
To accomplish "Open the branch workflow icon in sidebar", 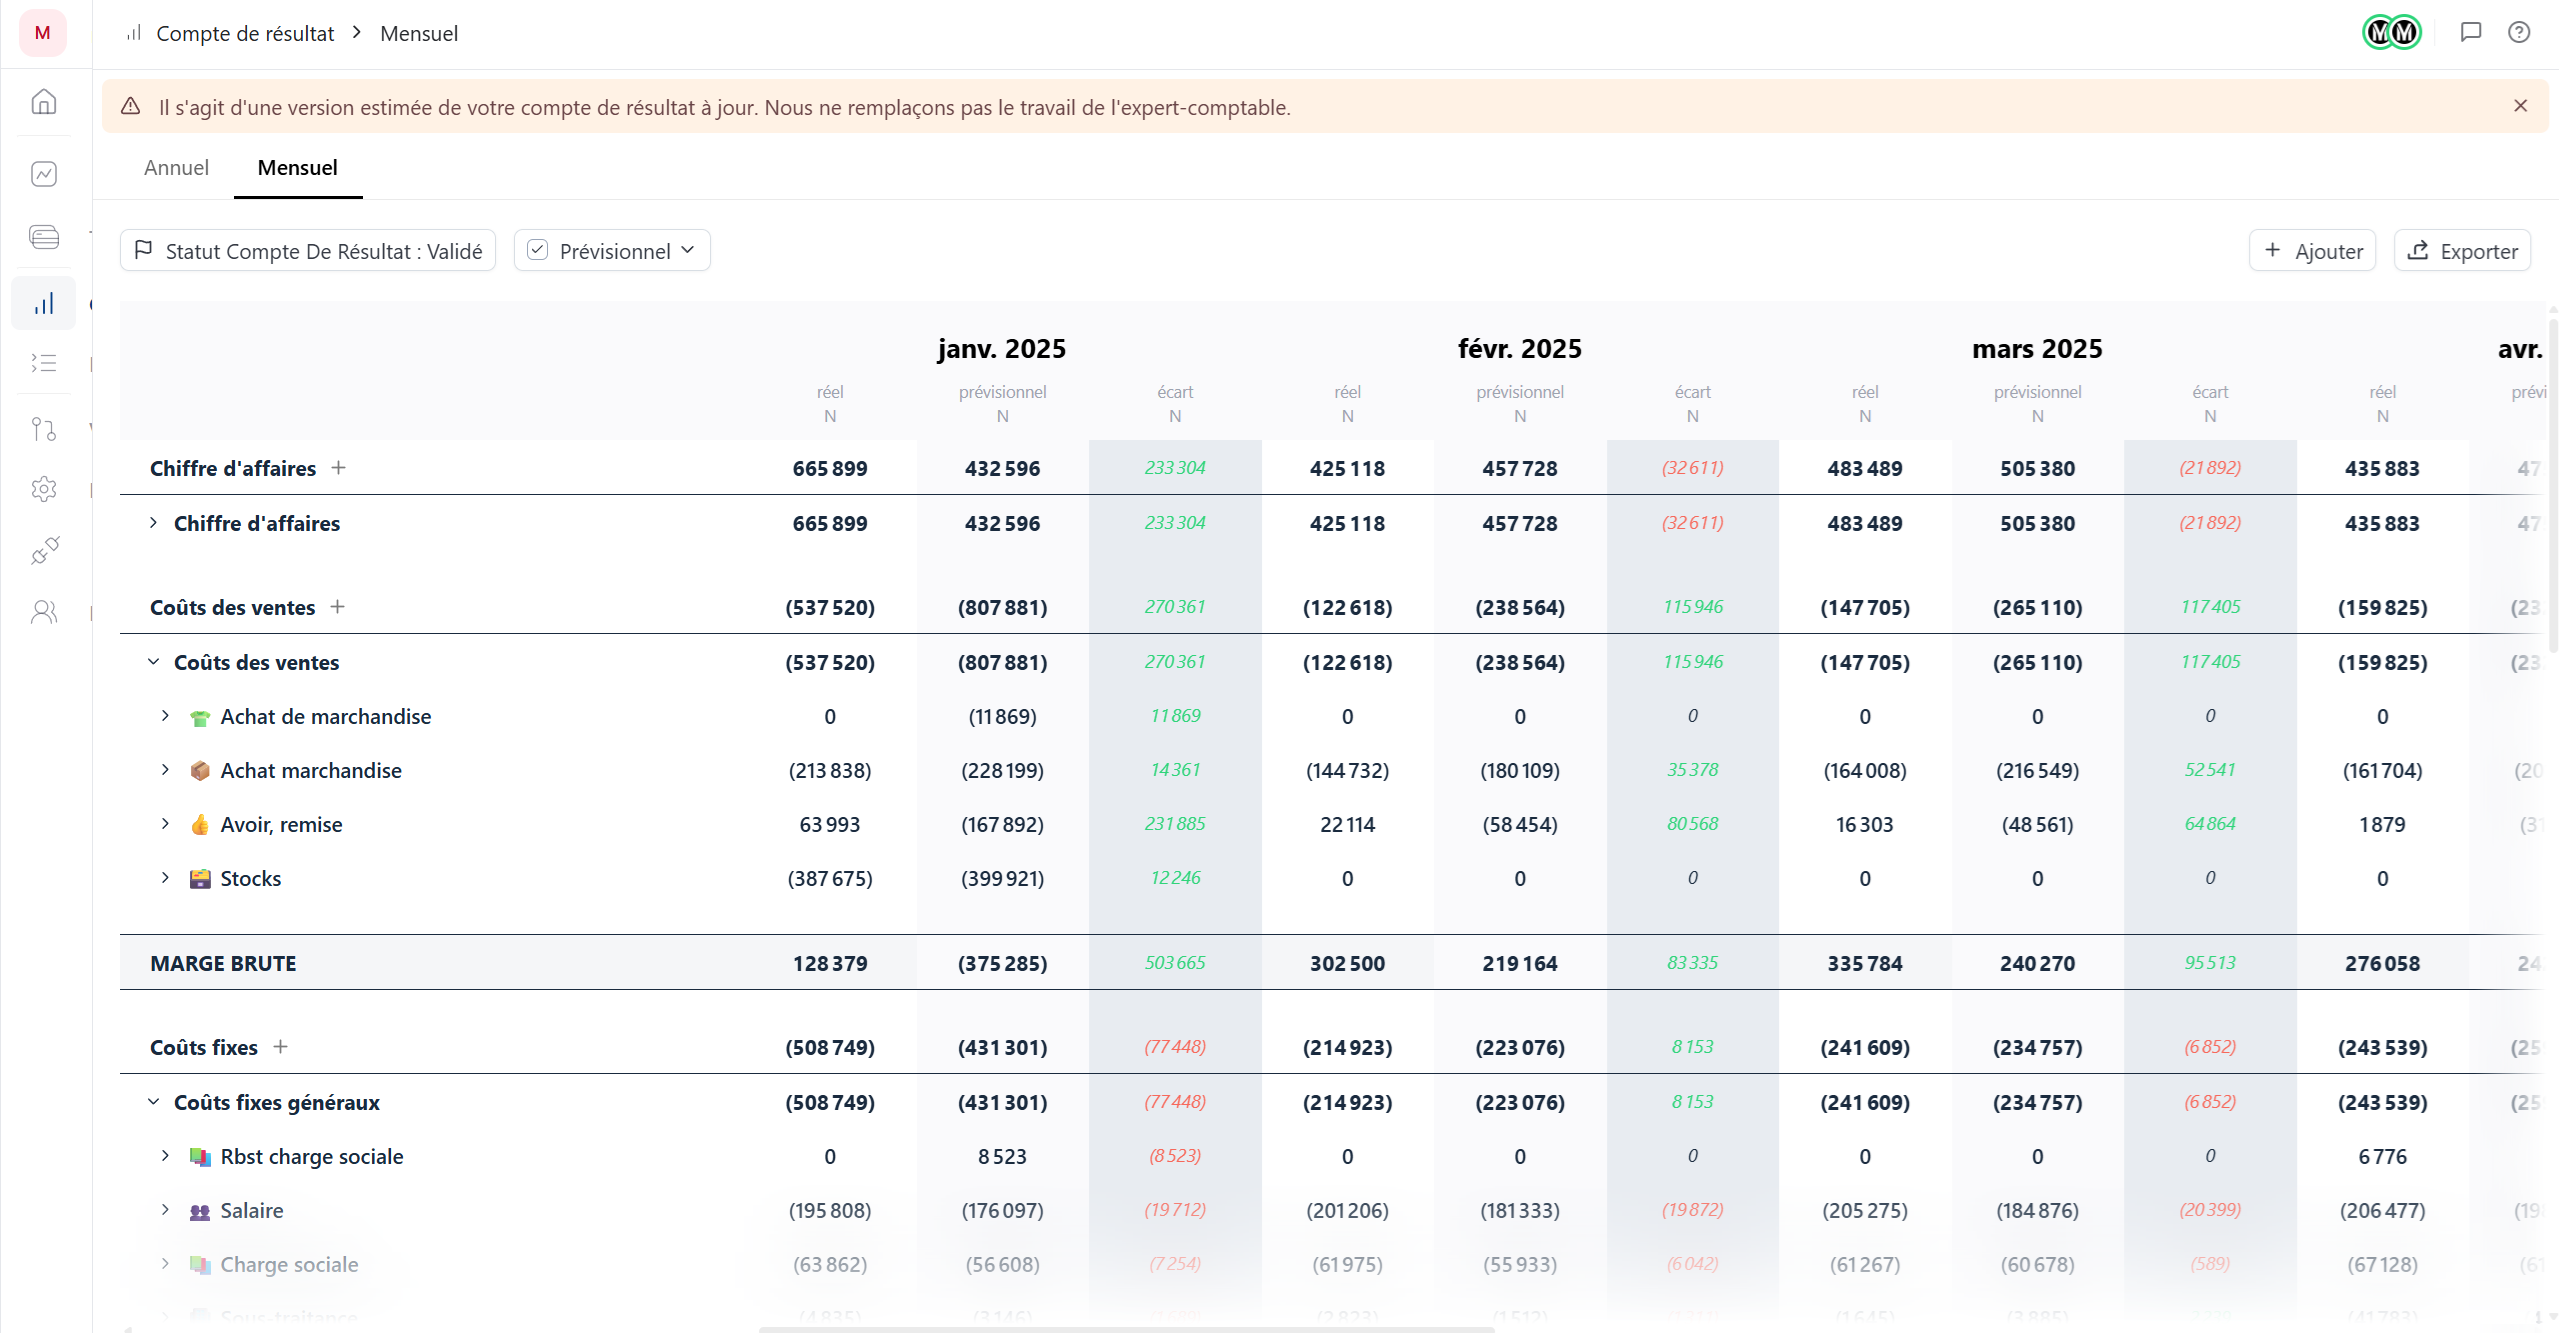I will click(44, 429).
